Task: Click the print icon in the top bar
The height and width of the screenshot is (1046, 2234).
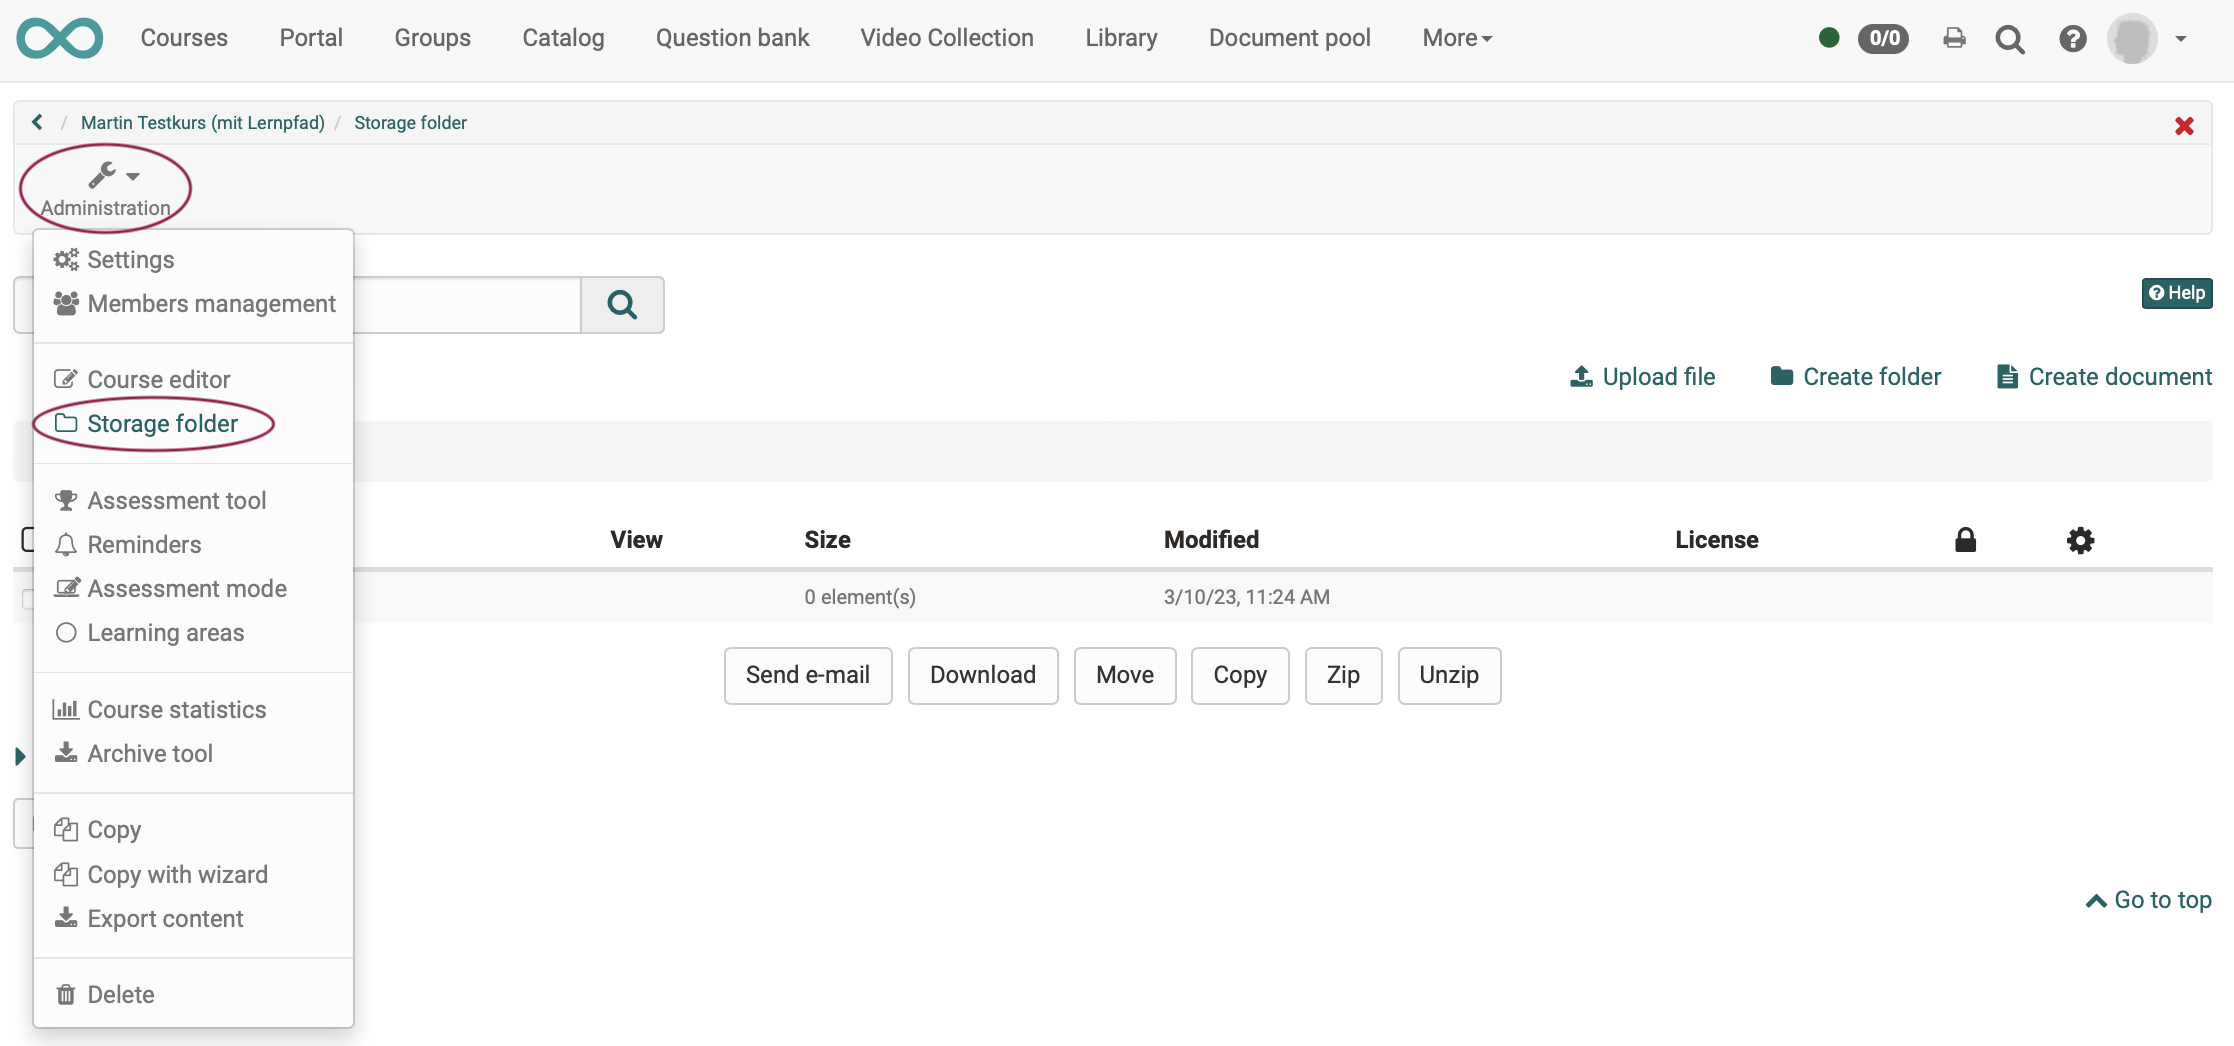Action: 1954,38
